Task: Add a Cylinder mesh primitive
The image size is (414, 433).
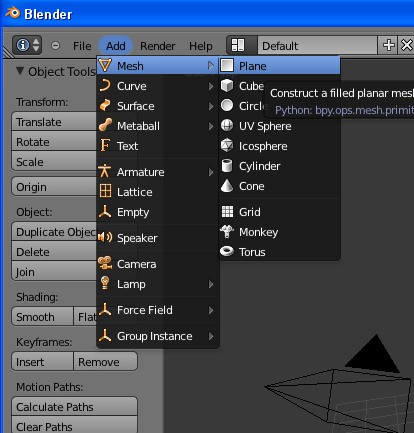Action: 279,166
